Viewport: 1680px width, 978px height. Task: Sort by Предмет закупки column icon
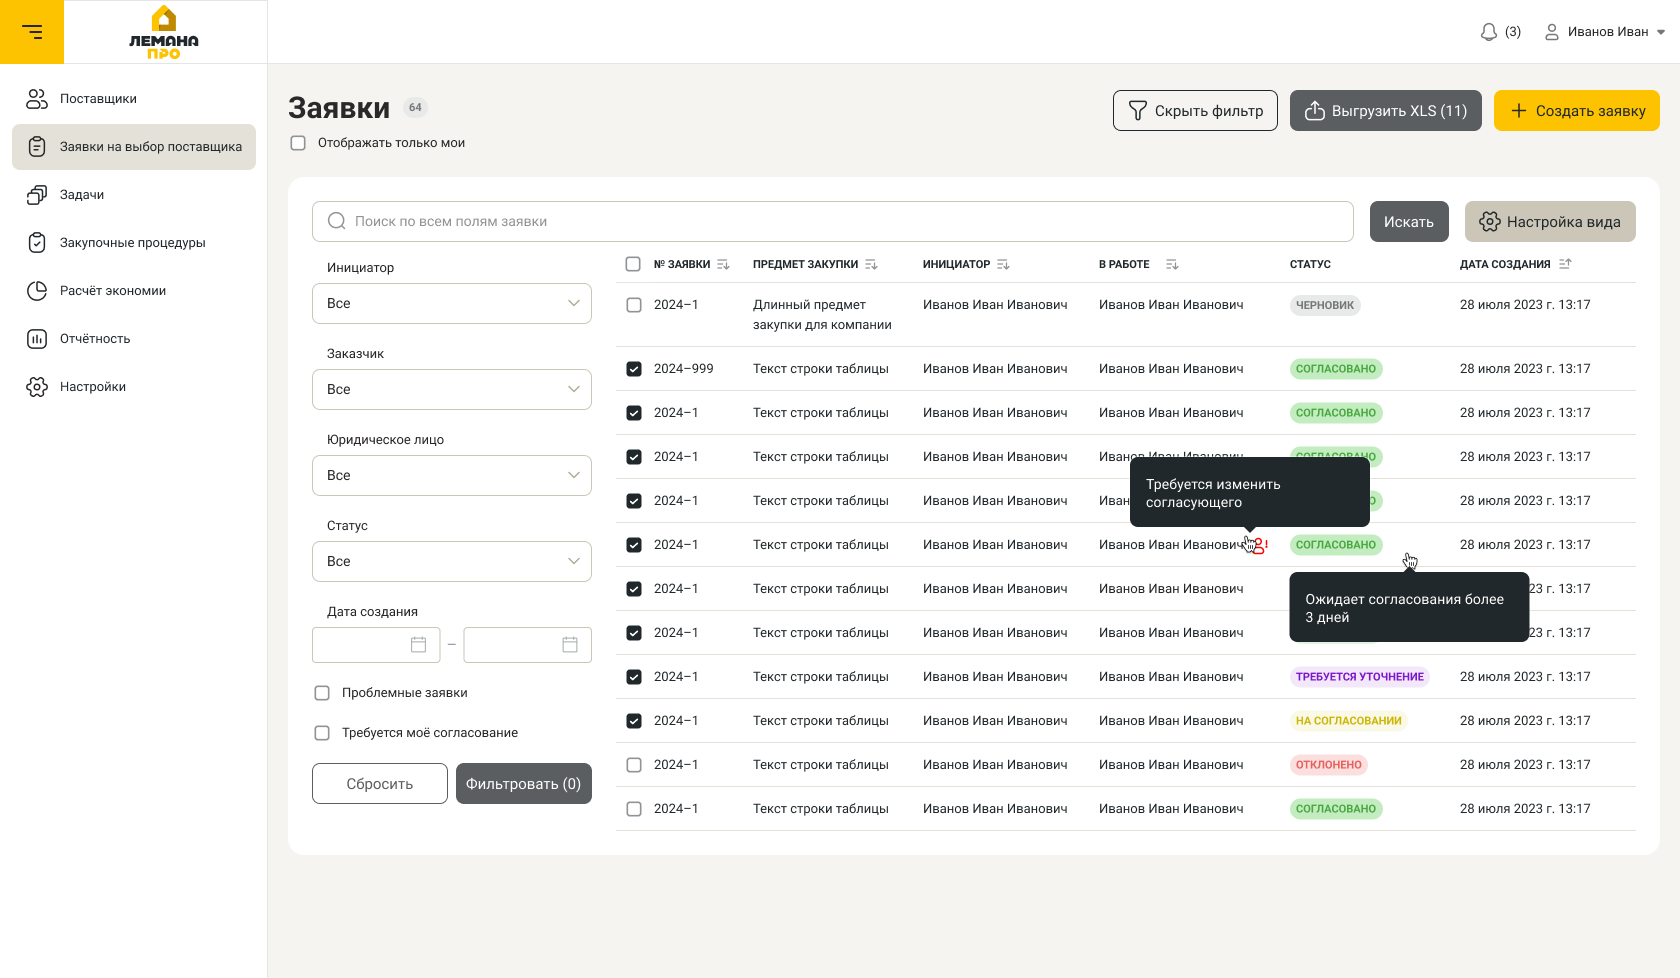click(x=871, y=265)
